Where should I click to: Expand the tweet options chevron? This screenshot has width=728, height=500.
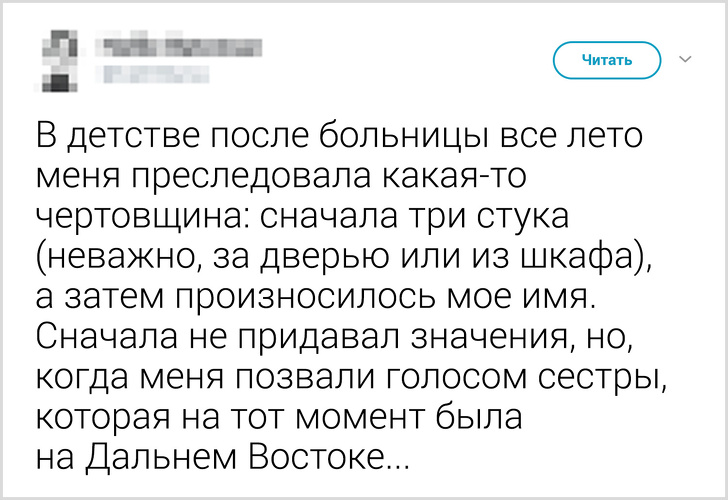point(685,60)
